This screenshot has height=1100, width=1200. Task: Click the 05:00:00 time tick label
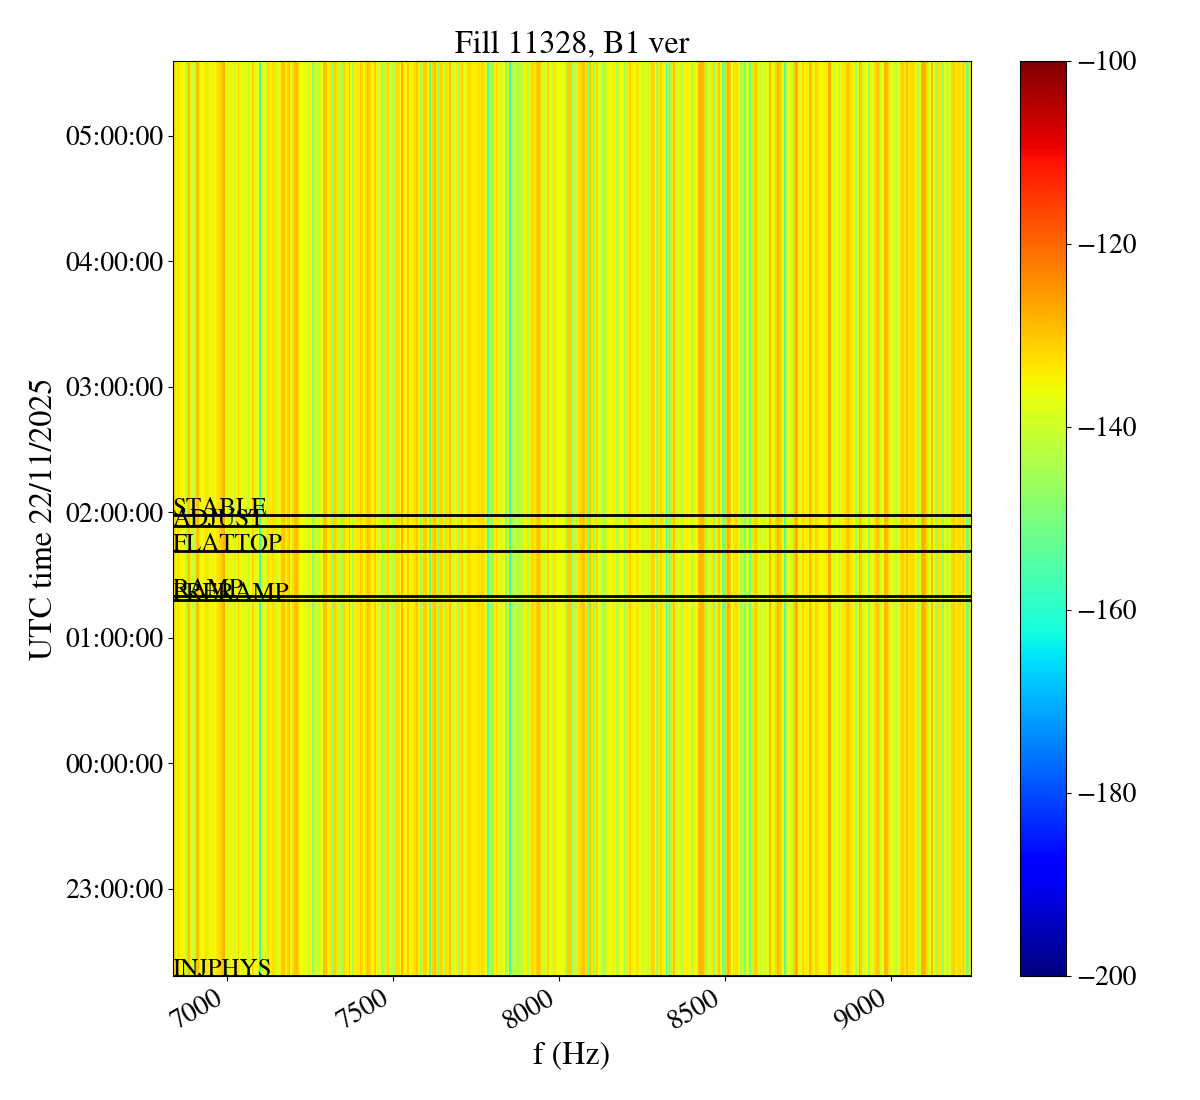pos(114,136)
